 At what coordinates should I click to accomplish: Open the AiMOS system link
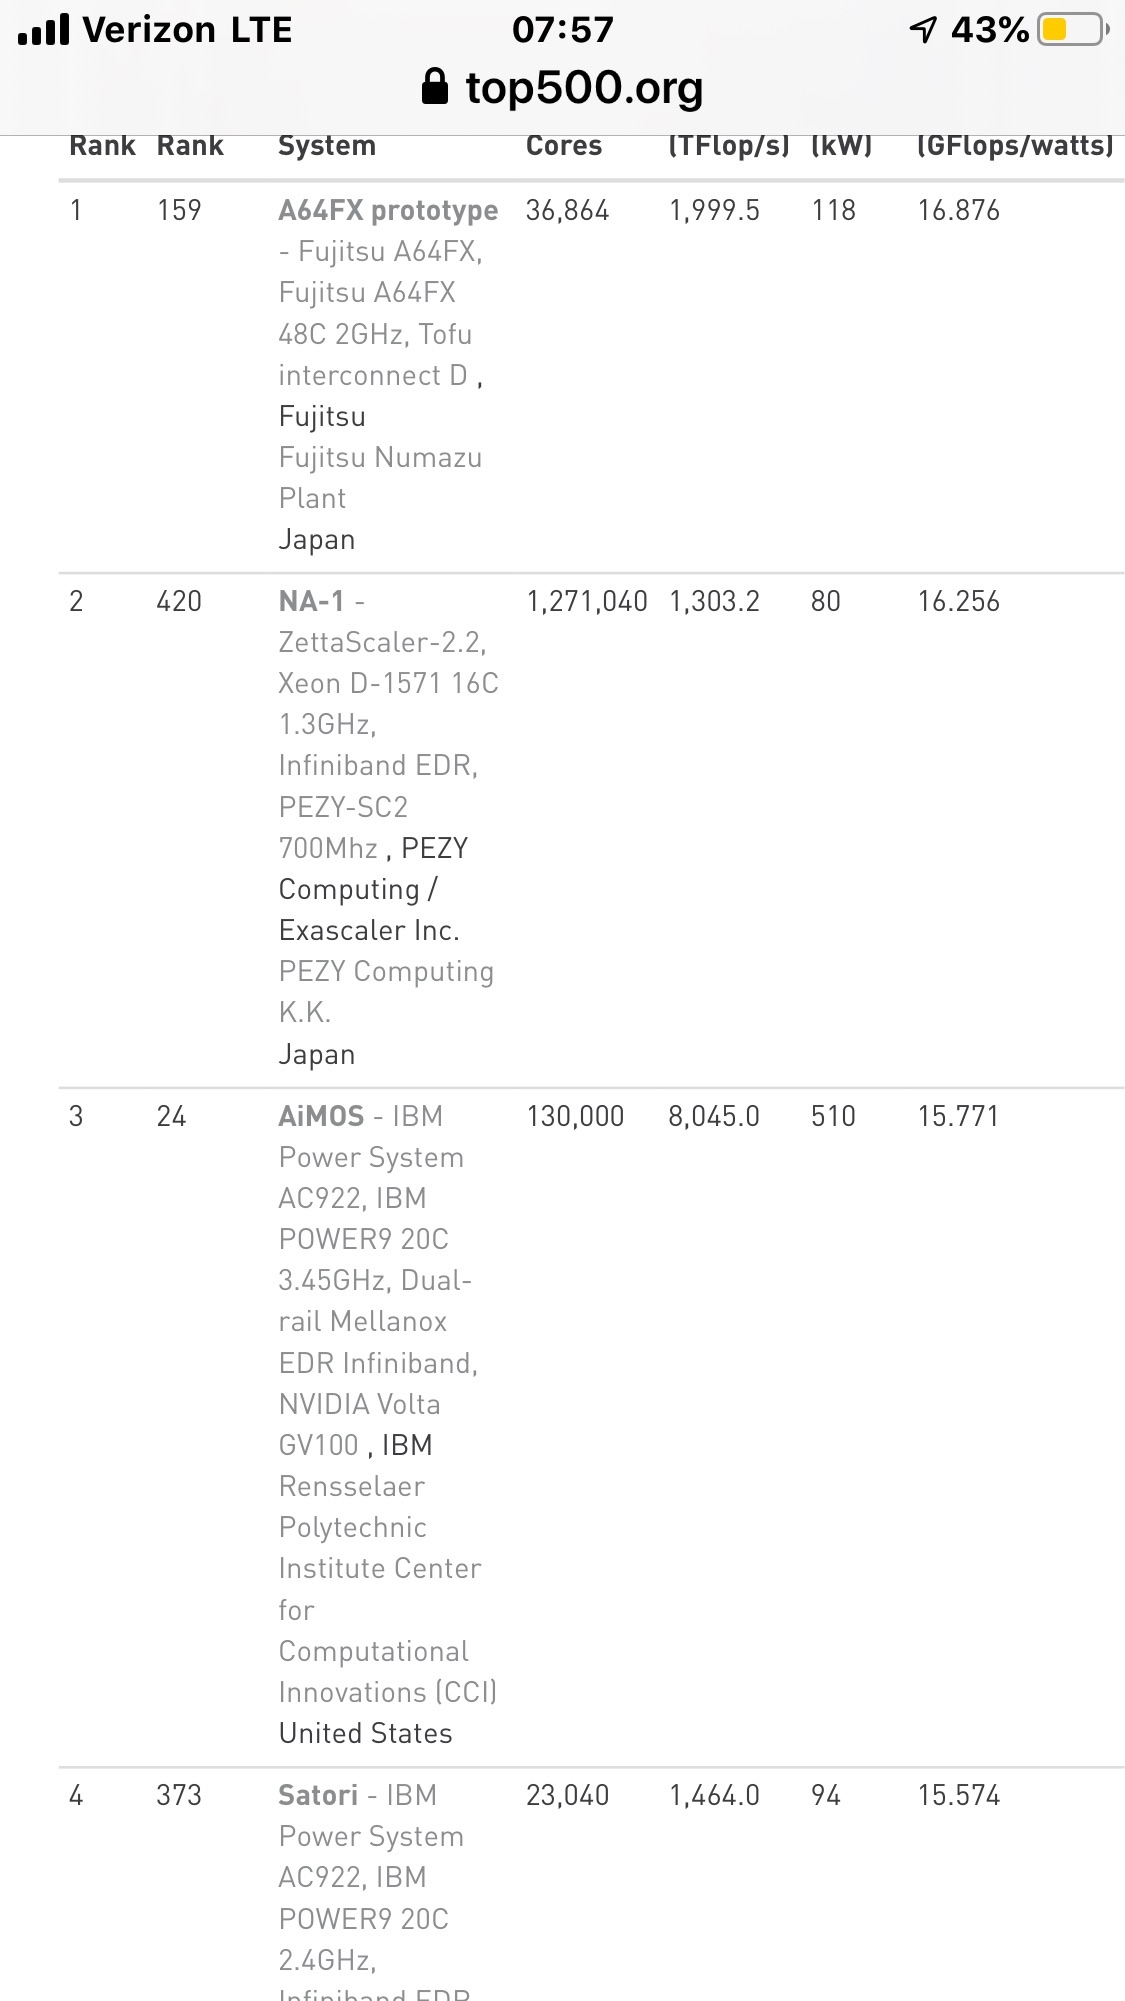pyautogui.click(x=321, y=1116)
